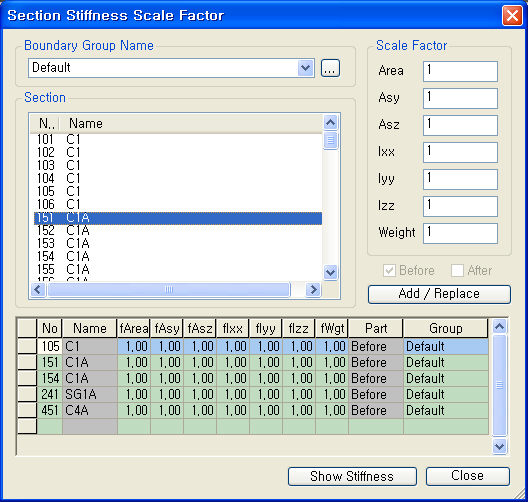Image resolution: width=528 pixels, height=502 pixels.
Task: Enable the After checkbox
Action: (457, 270)
